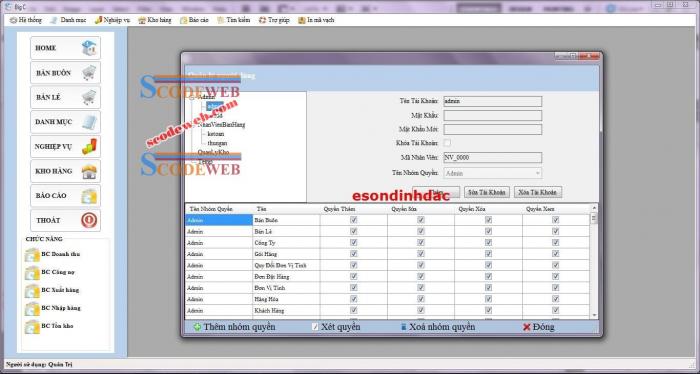The height and width of the screenshot is (374, 700).
Task: Open Nghiệp vụ menu
Action: (112, 20)
